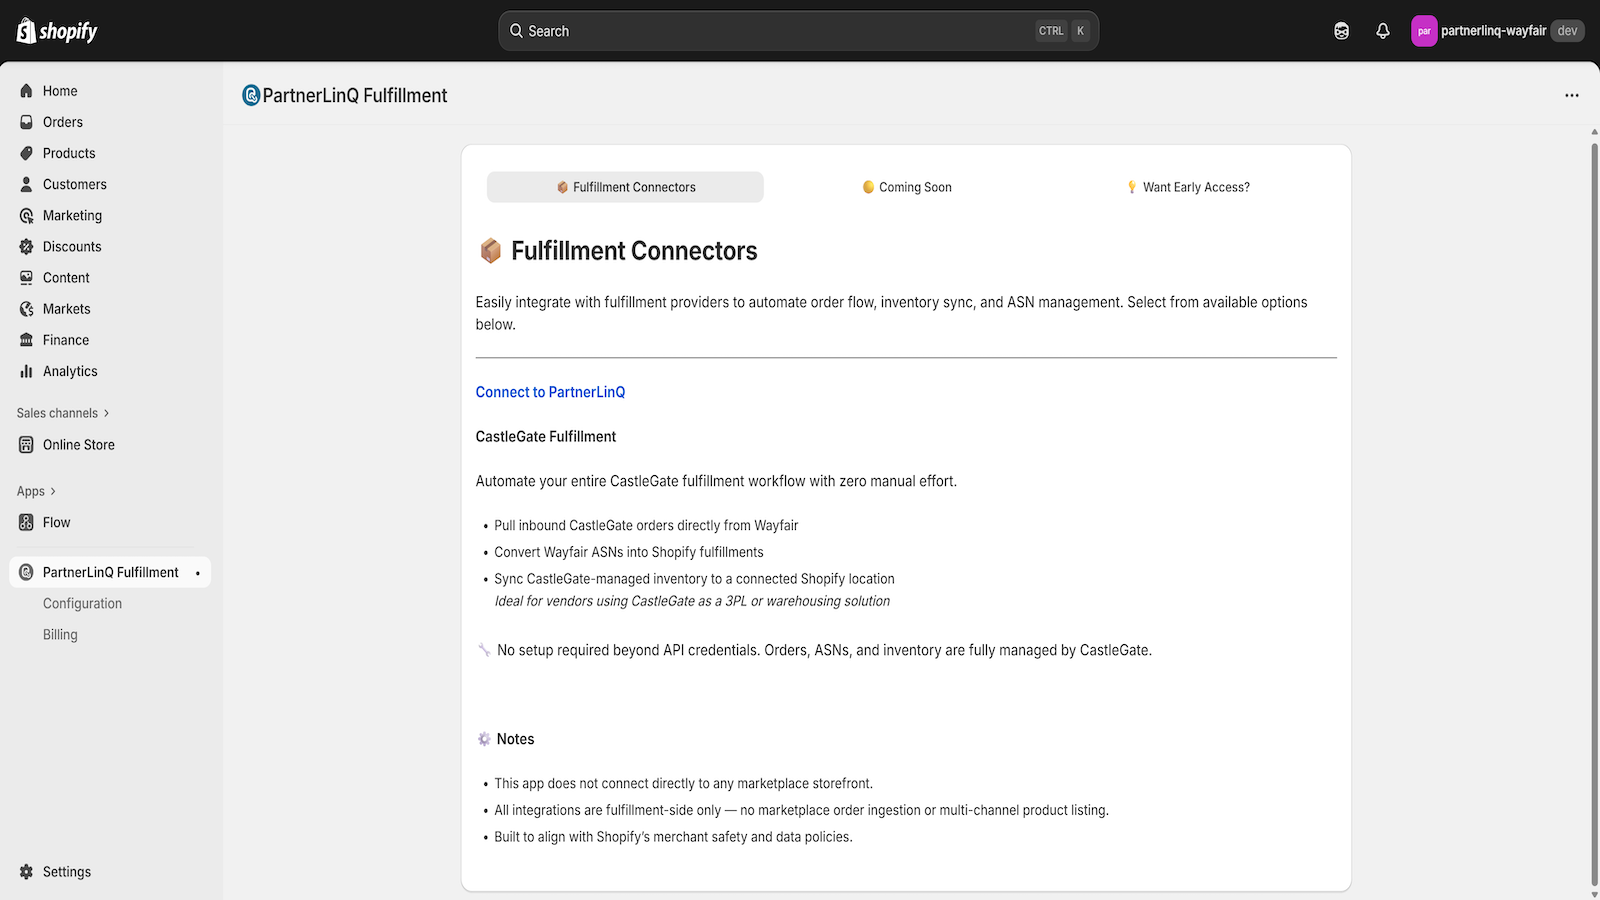
Task: Switch to Want Early Access tab
Action: tap(1188, 187)
